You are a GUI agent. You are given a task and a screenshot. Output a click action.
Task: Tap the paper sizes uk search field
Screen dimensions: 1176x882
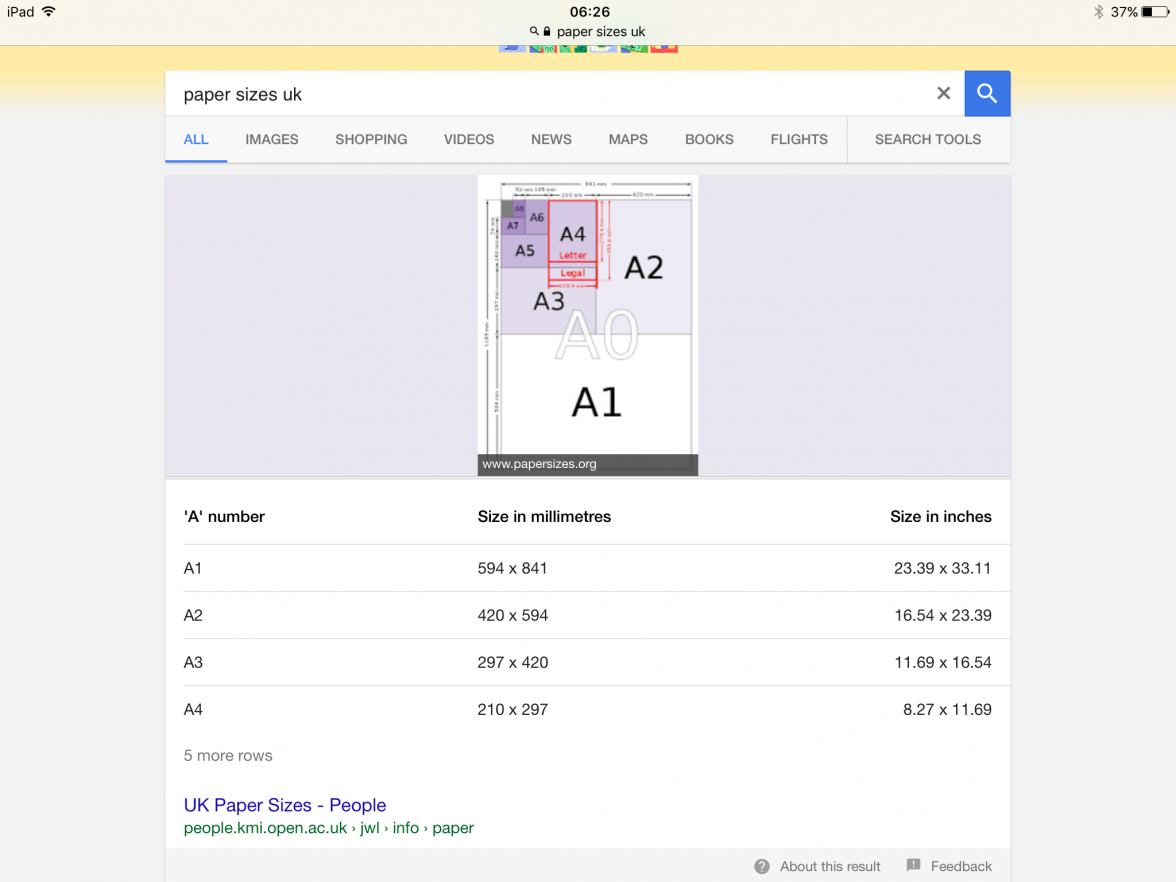point(550,94)
